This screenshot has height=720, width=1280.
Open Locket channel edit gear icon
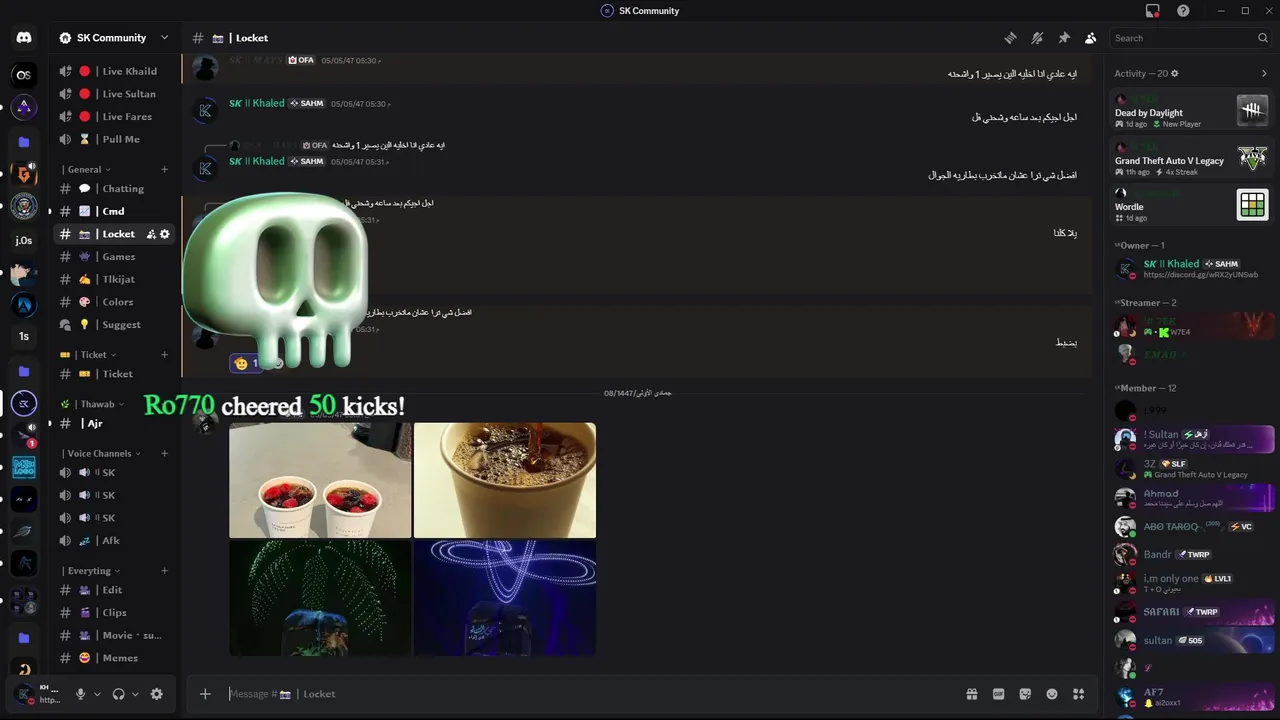(x=165, y=234)
